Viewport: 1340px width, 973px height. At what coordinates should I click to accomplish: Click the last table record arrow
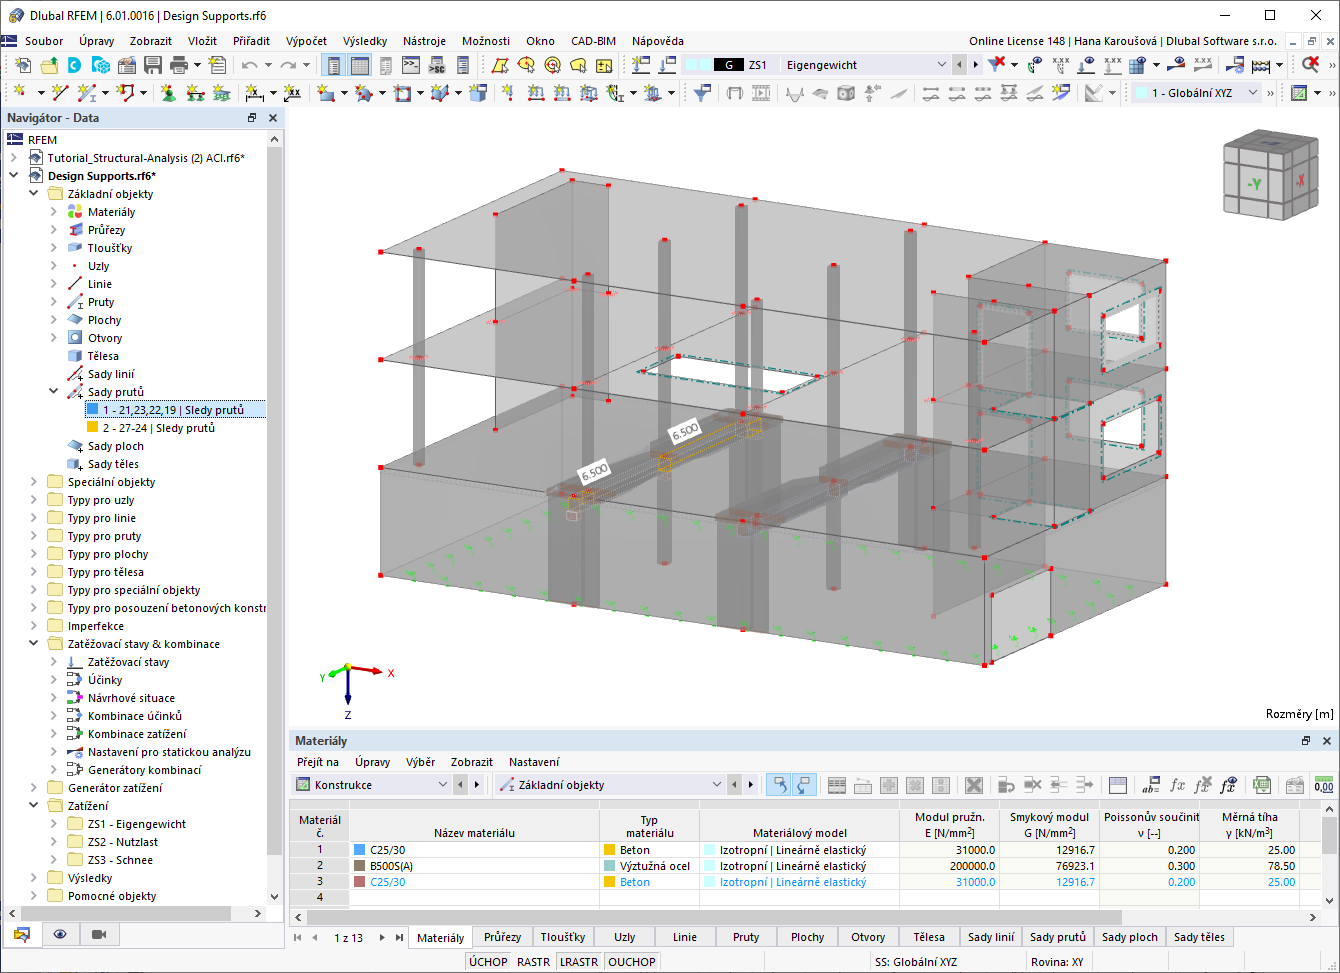[399, 937]
